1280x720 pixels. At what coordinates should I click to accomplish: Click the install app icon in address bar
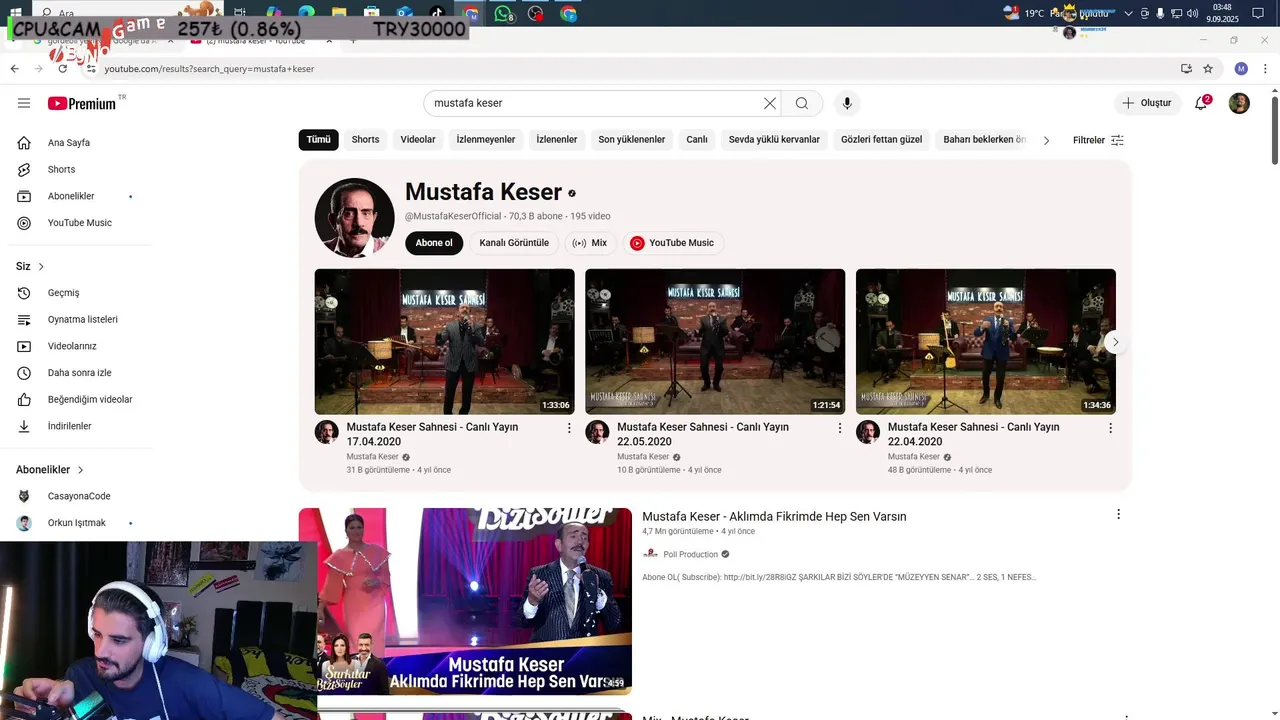point(1186,69)
